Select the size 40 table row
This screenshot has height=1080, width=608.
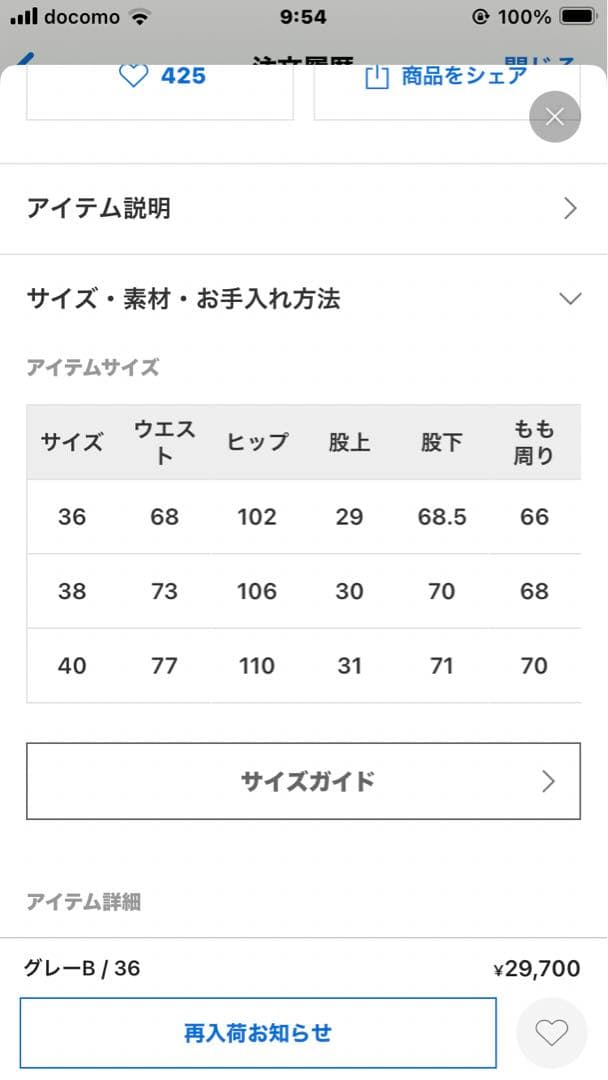tap(303, 665)
